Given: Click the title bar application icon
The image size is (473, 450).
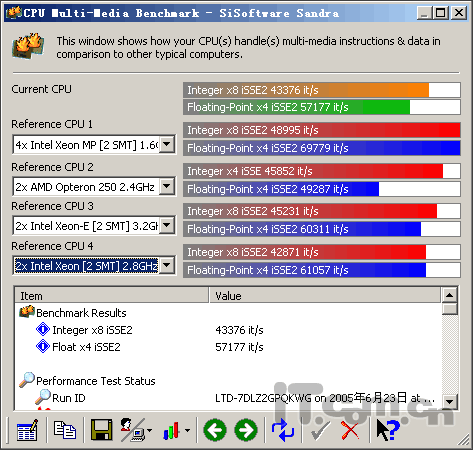Looking at the screenshot, I should coord(14,13).
